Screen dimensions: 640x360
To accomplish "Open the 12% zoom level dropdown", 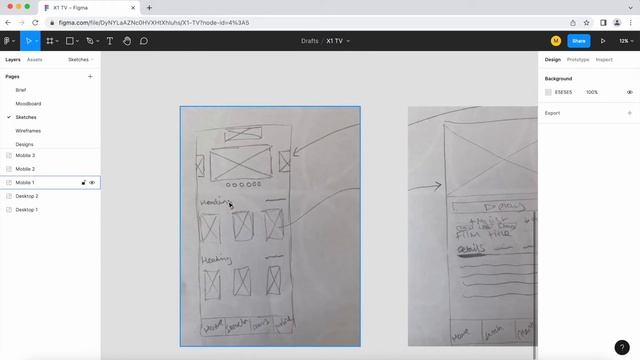I will (626, 41).
